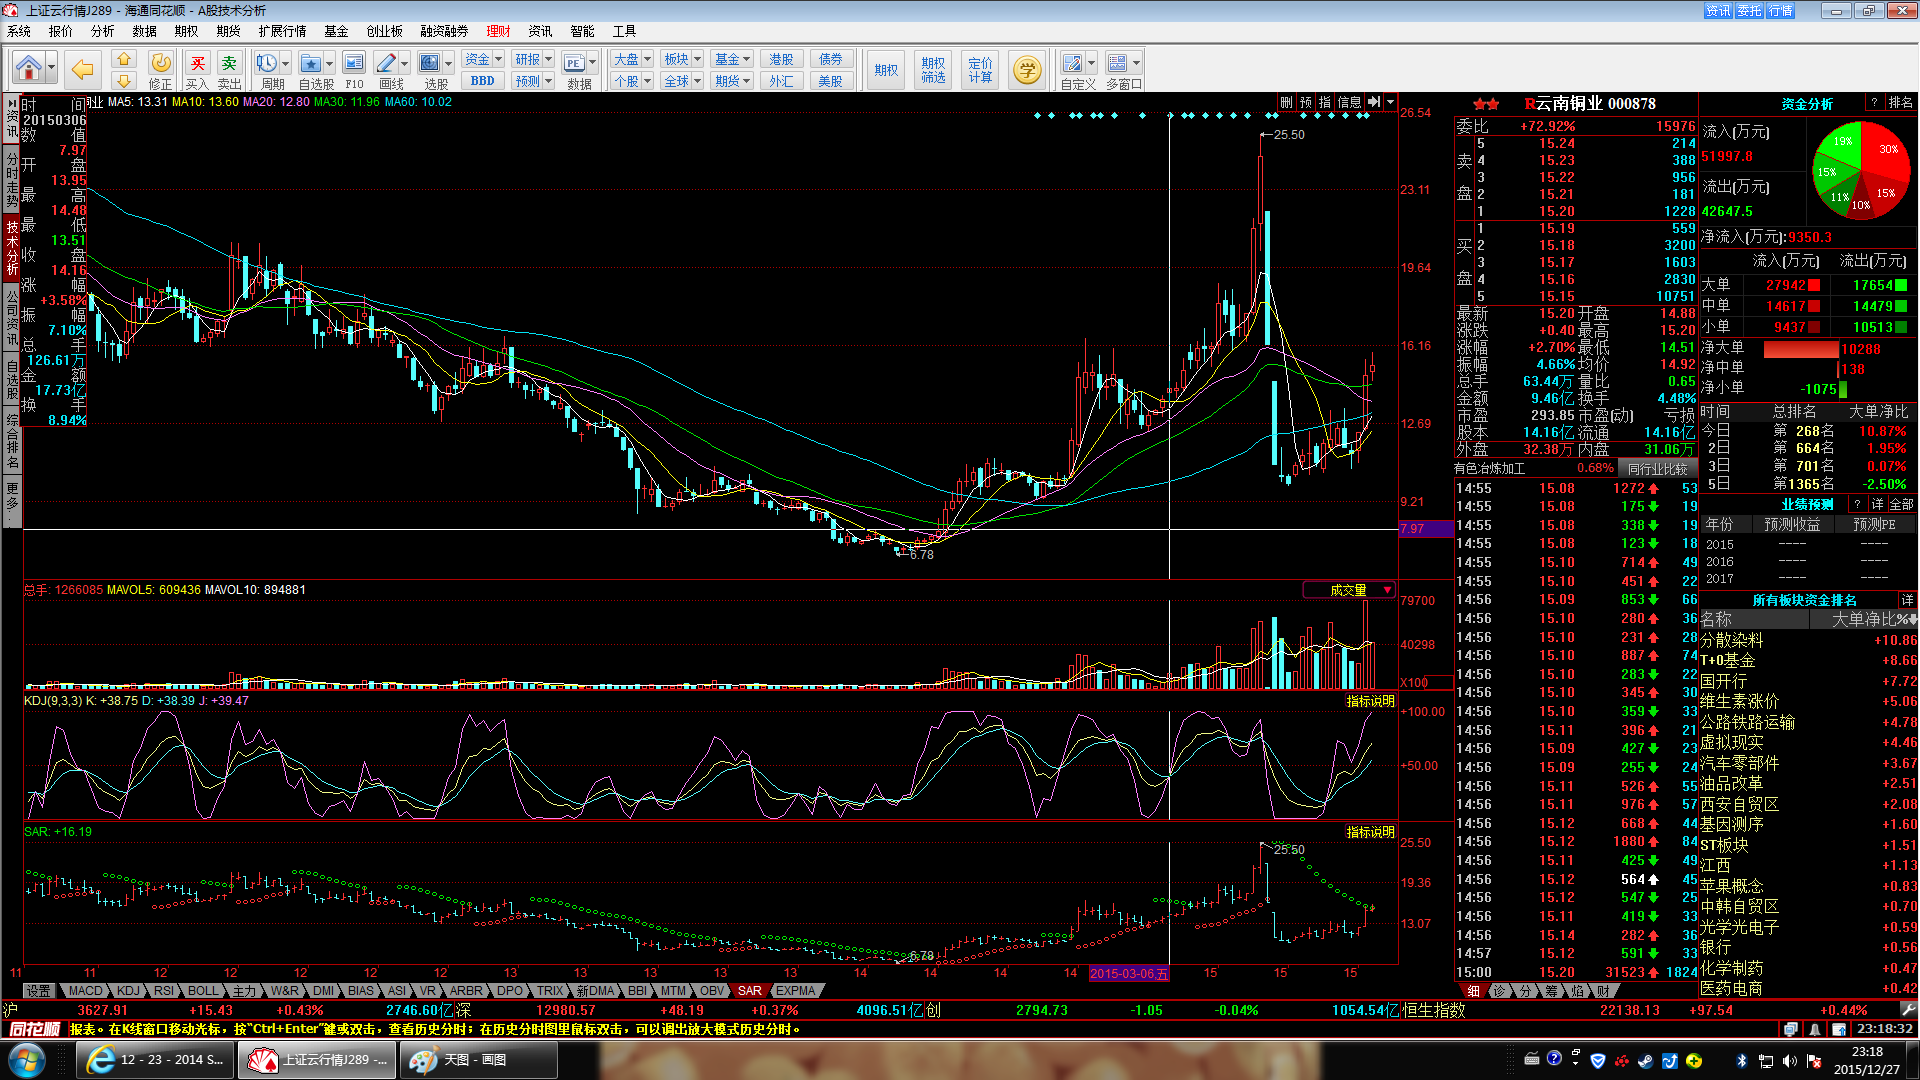Click the 港股 toolbar button
1920x1080 pixels.
(781, 60)
